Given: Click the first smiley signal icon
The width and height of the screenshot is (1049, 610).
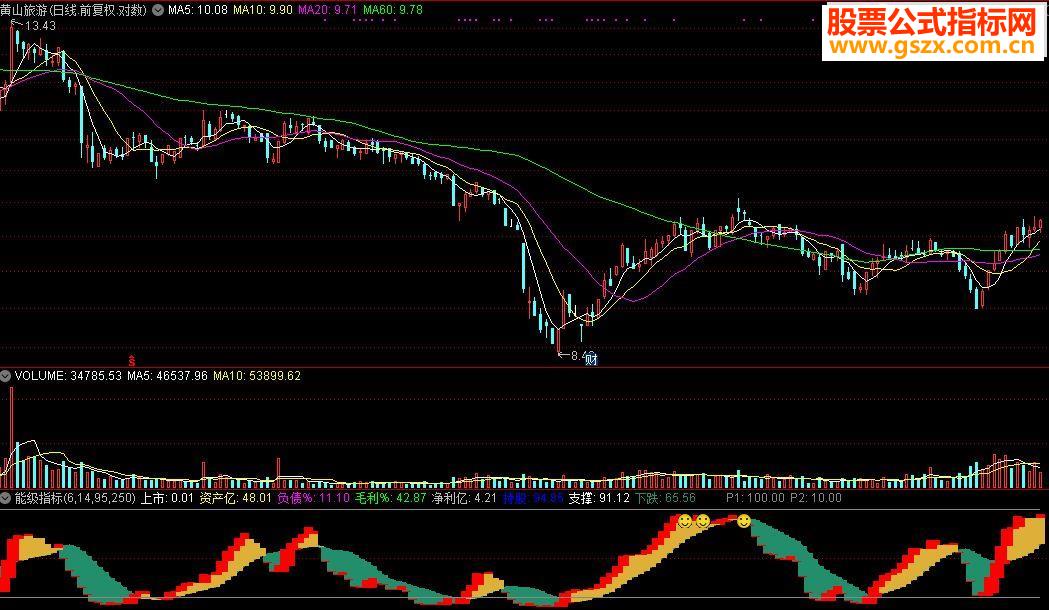Looking at the screenshot, I should [685, 520].
